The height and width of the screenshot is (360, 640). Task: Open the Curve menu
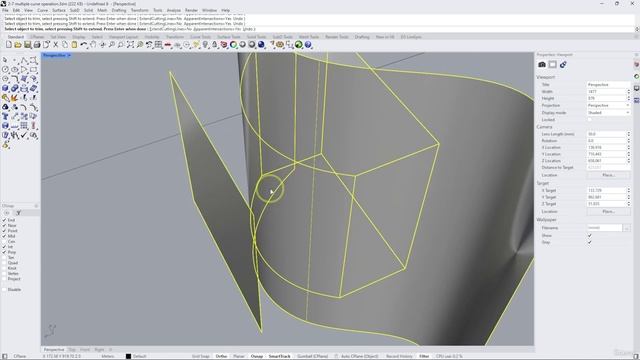[42, 10]
